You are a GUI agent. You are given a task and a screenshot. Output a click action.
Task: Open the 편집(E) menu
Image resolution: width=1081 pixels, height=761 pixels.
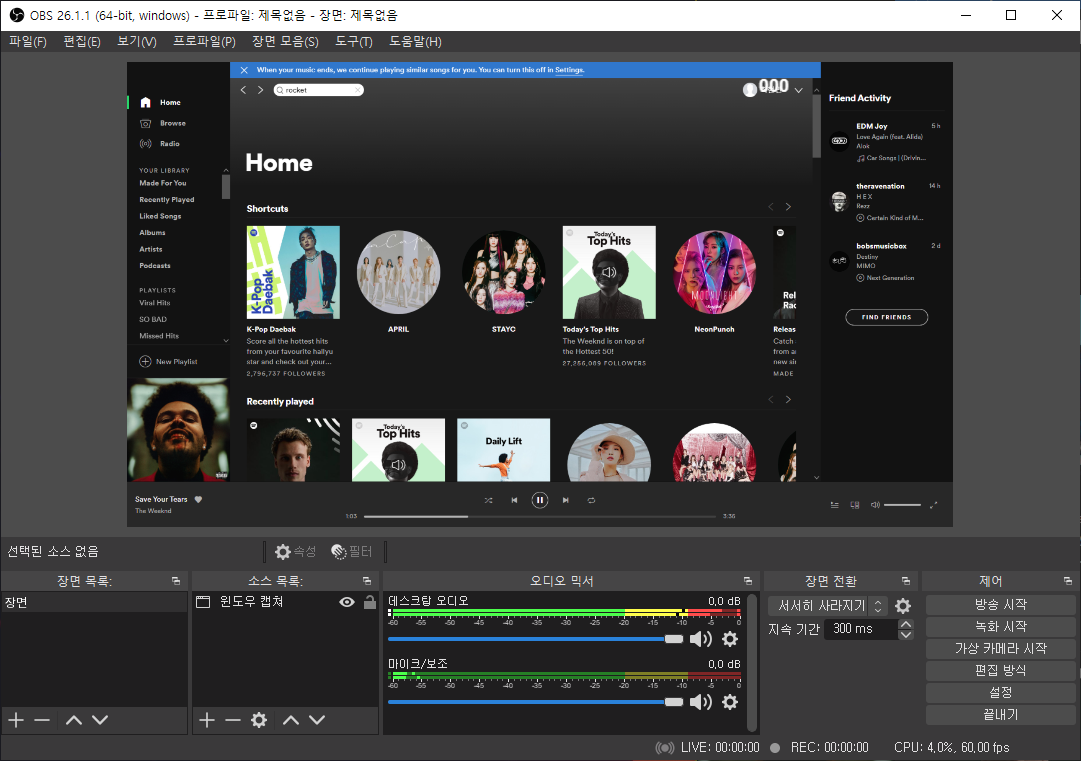tap(81, 41)
